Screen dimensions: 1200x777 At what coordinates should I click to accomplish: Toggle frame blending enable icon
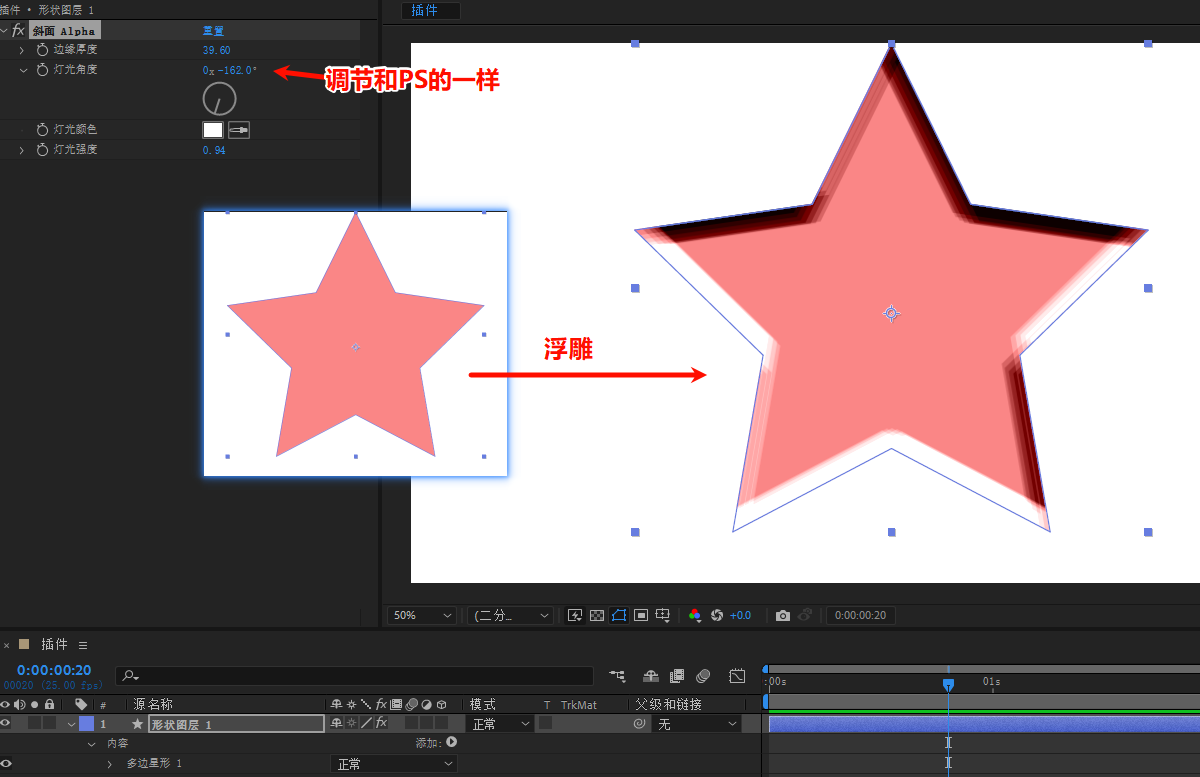(677, 677)
